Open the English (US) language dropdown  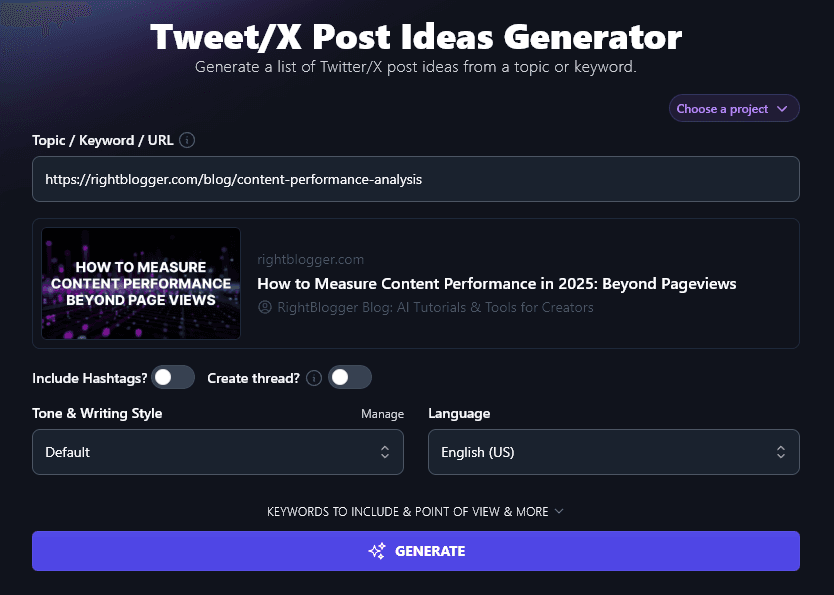(x=613, y=452)
